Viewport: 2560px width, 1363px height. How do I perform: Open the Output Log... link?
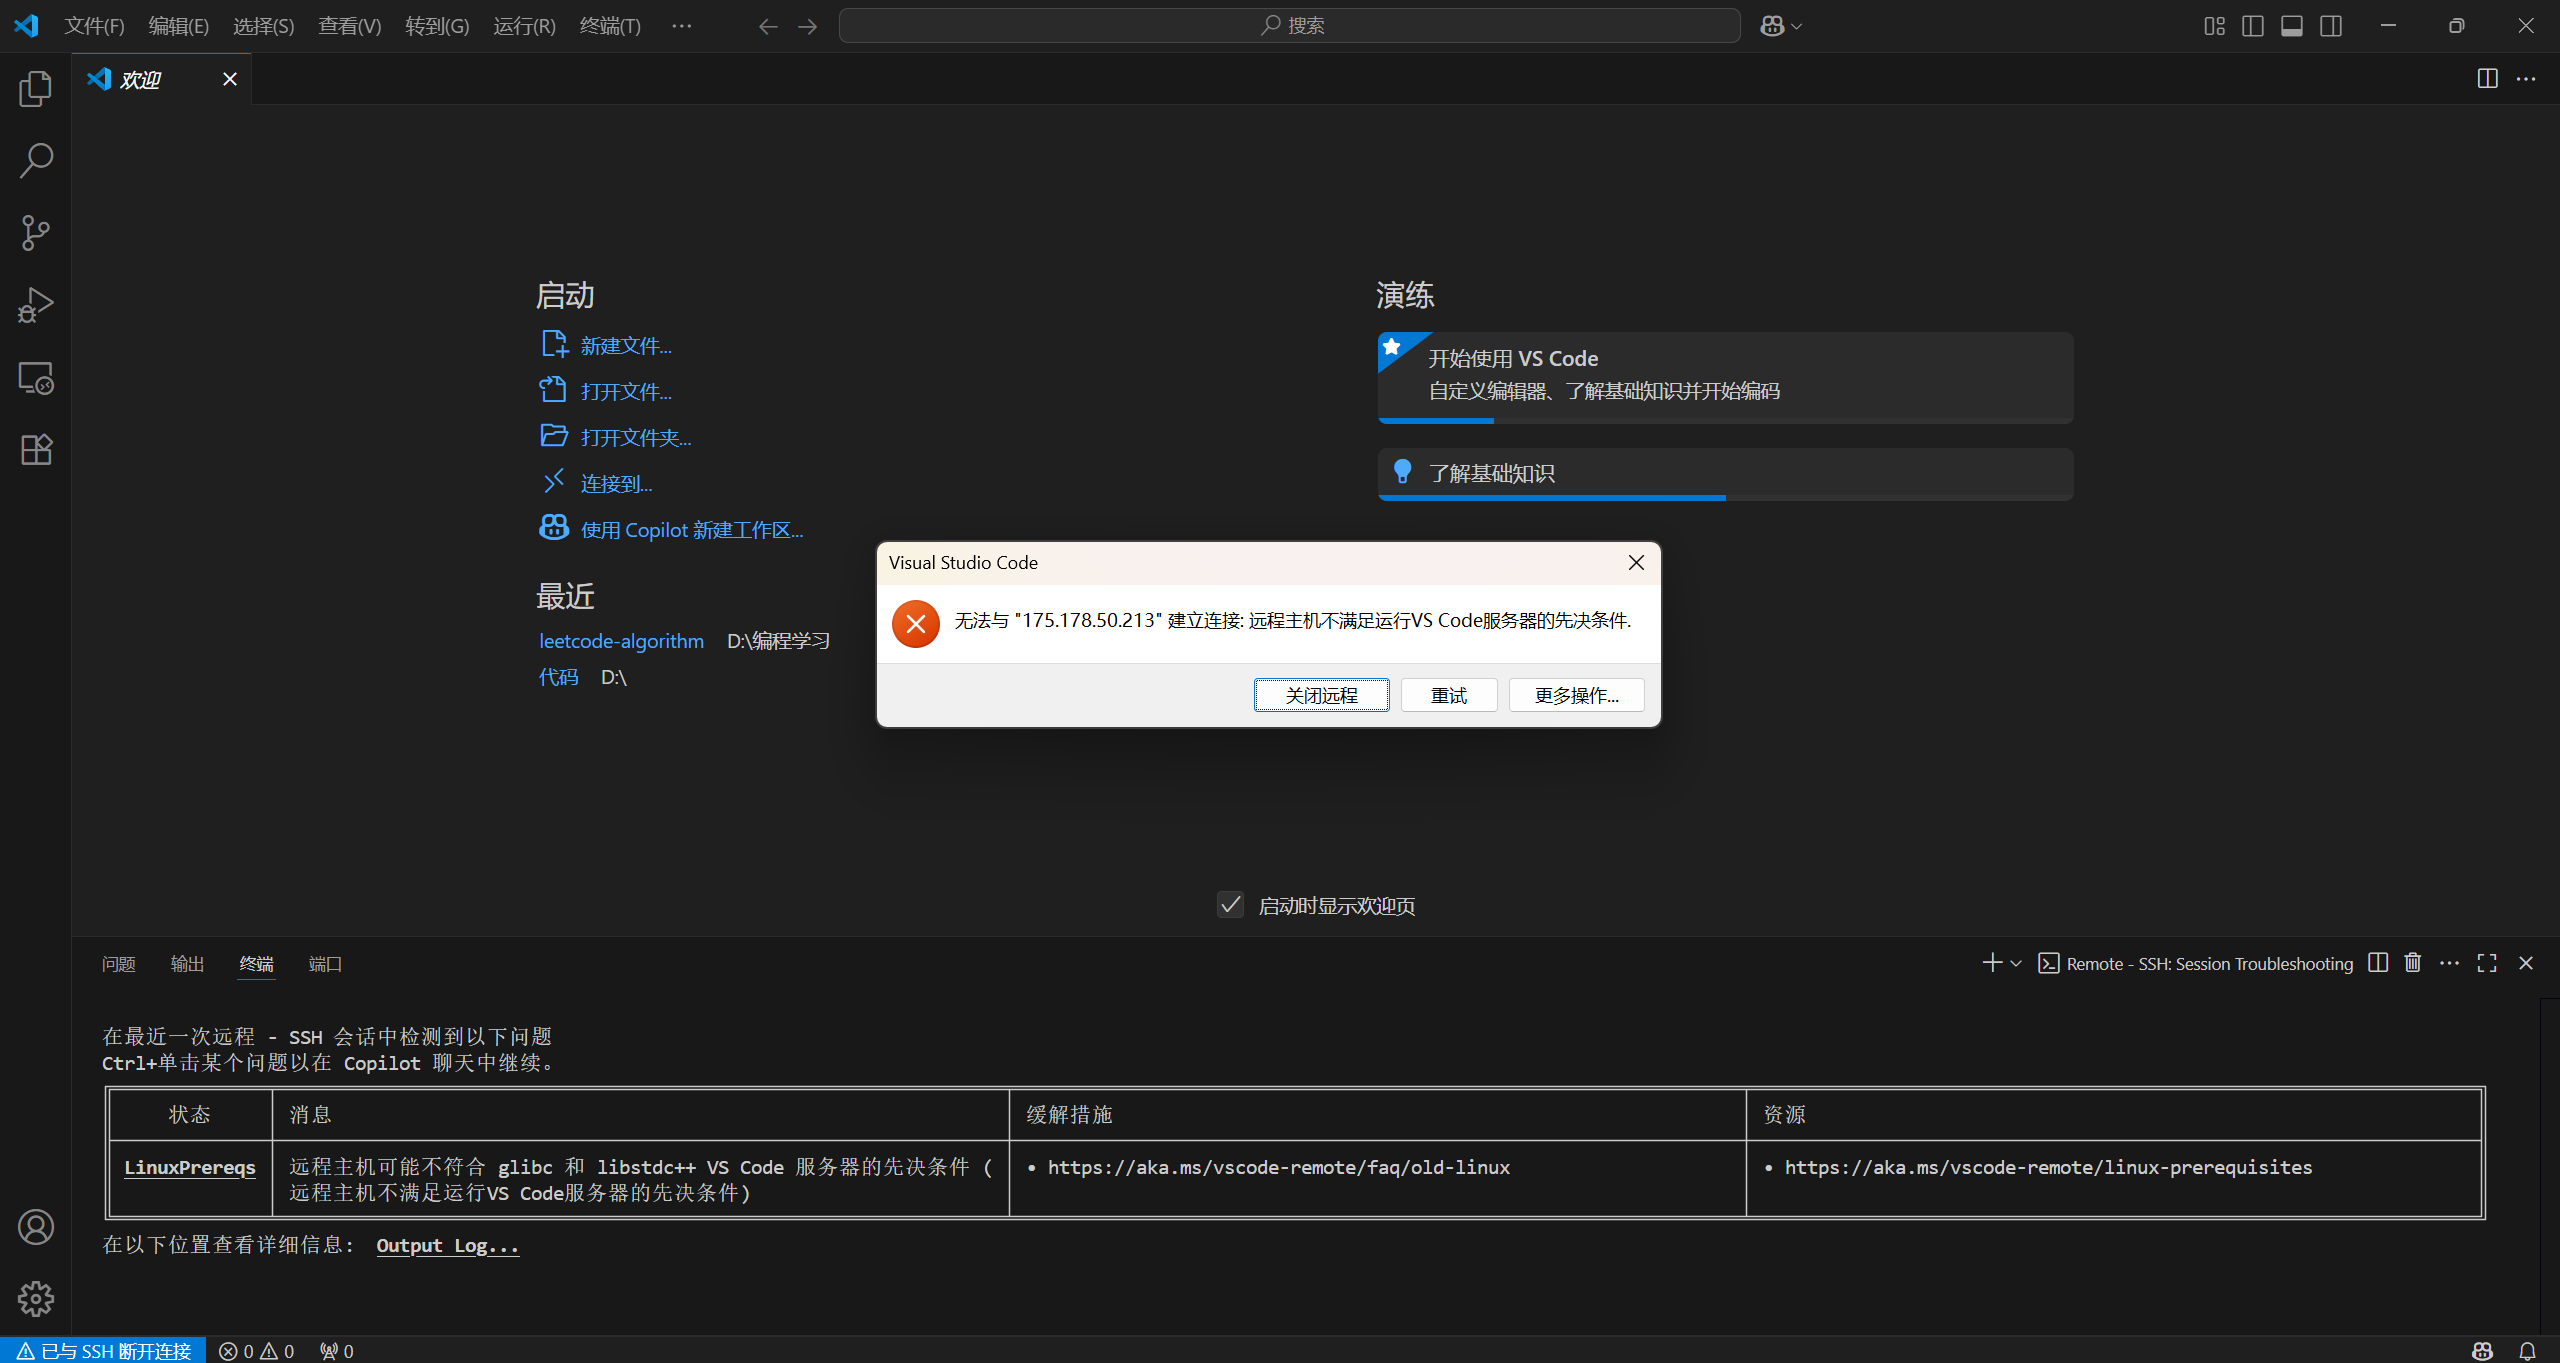448,1246
